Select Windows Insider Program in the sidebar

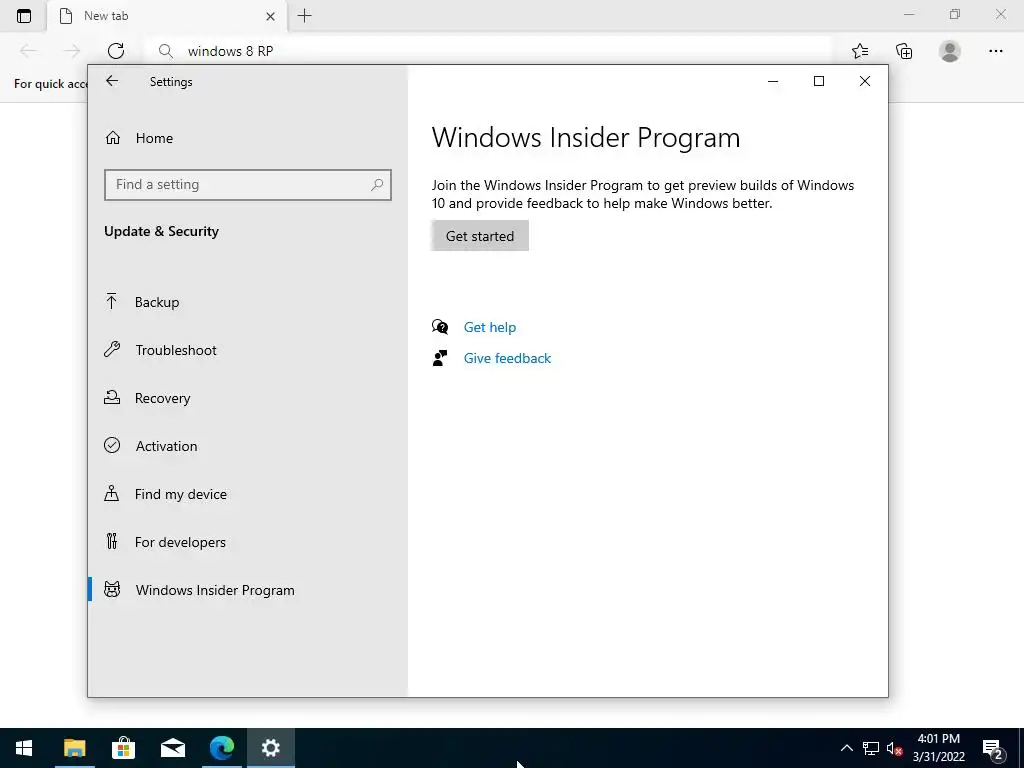point(215,590)
